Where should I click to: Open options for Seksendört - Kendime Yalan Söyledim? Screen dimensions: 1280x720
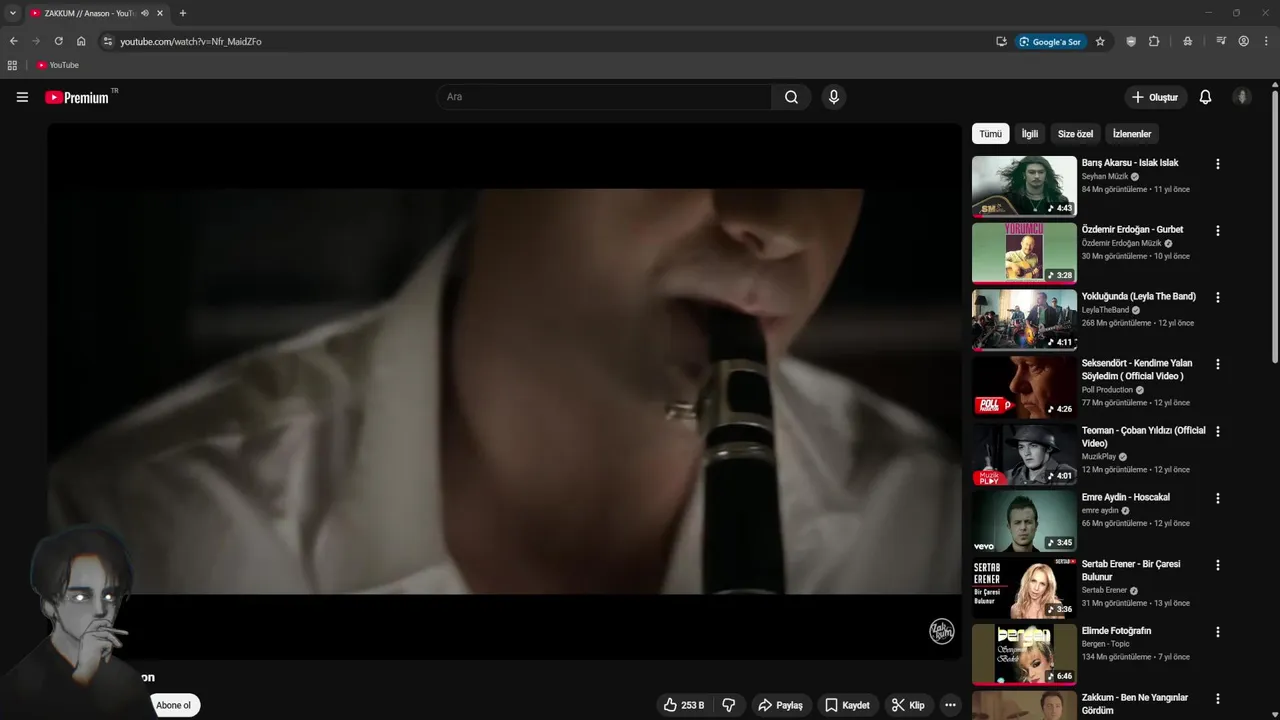[1217, 365]
